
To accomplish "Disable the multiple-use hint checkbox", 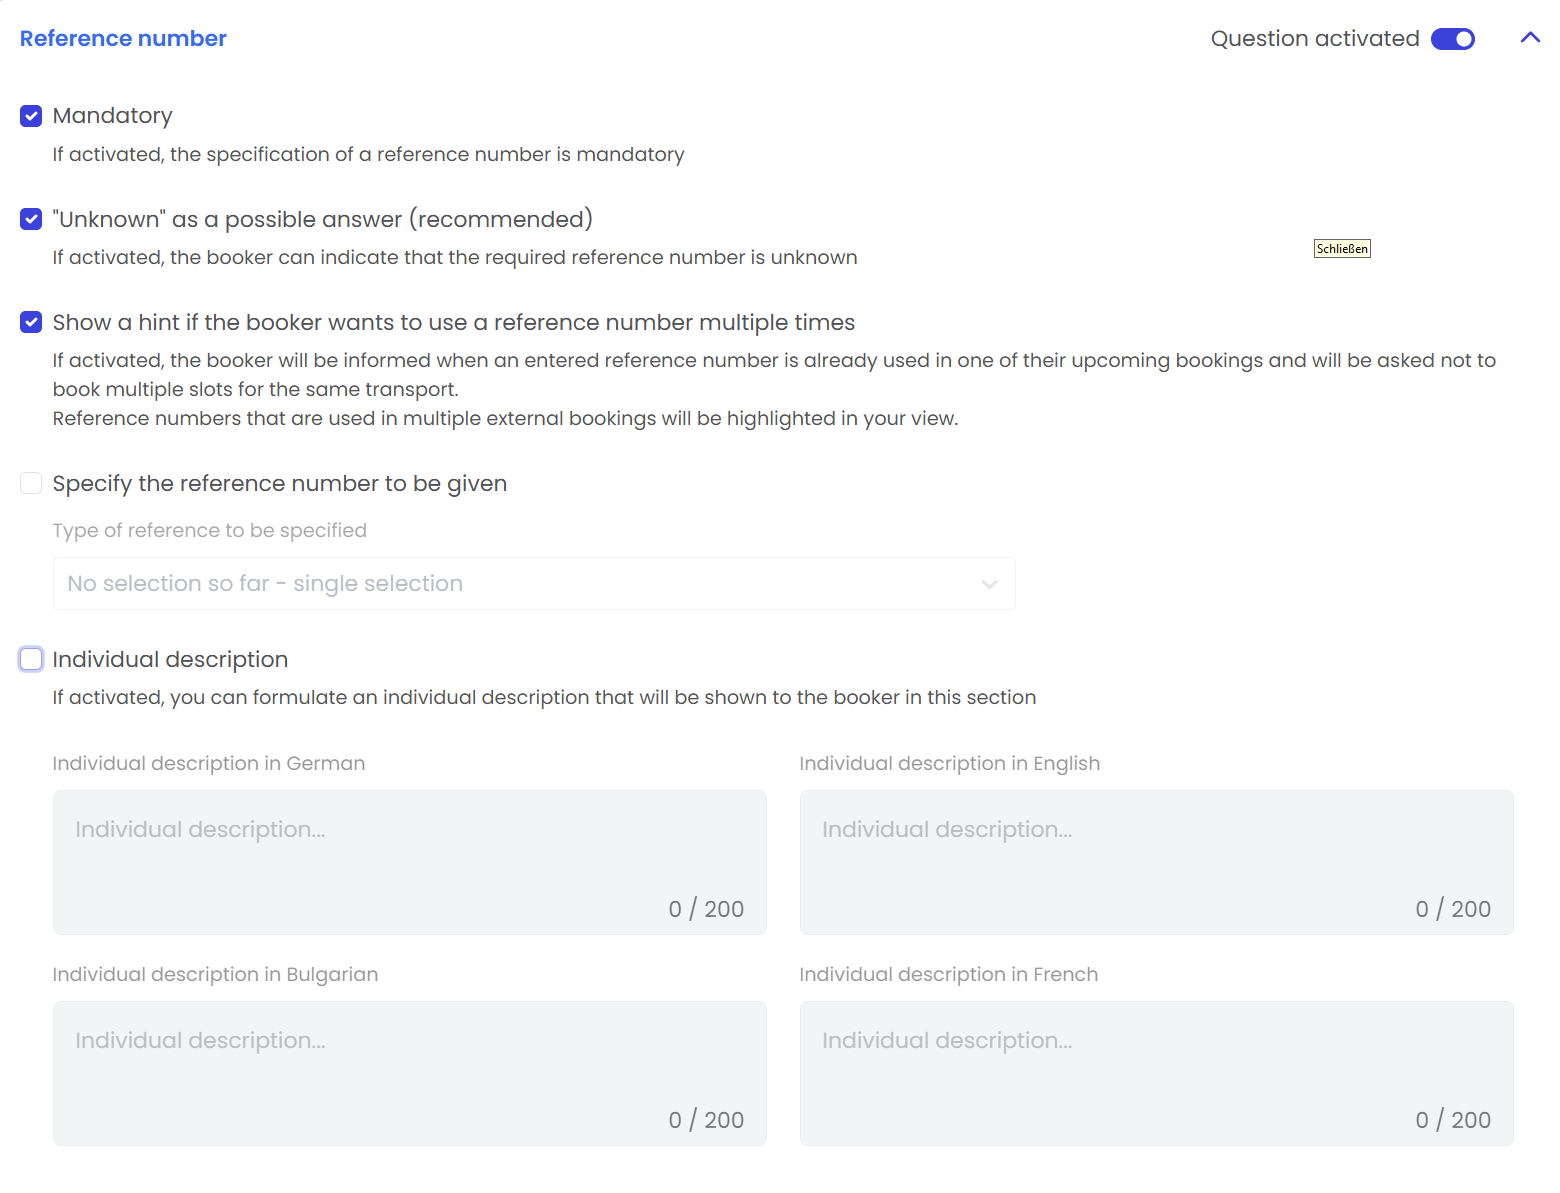I will (32, 322).
